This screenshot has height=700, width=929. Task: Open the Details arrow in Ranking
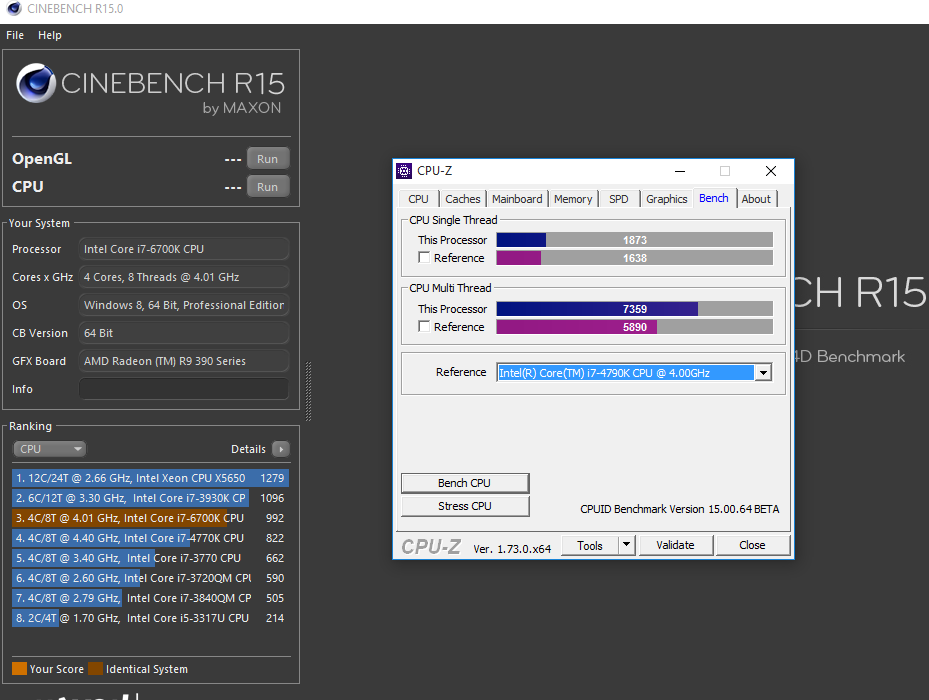point(281,449)
